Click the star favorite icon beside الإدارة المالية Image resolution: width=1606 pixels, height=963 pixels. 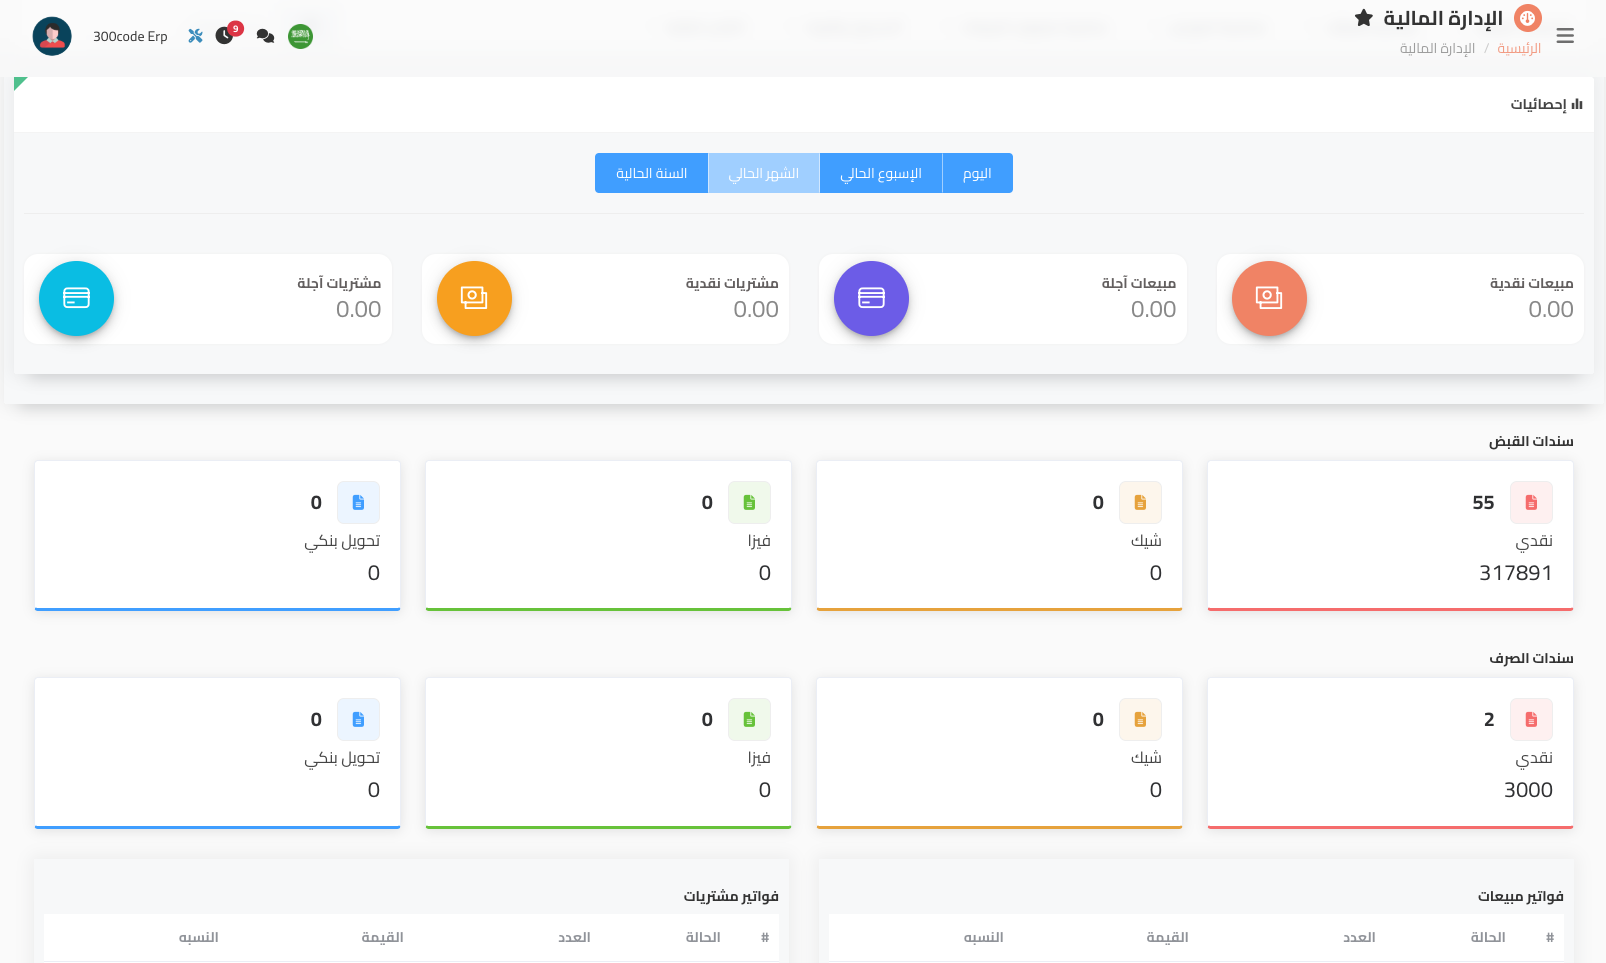[x=1363, y=18]
